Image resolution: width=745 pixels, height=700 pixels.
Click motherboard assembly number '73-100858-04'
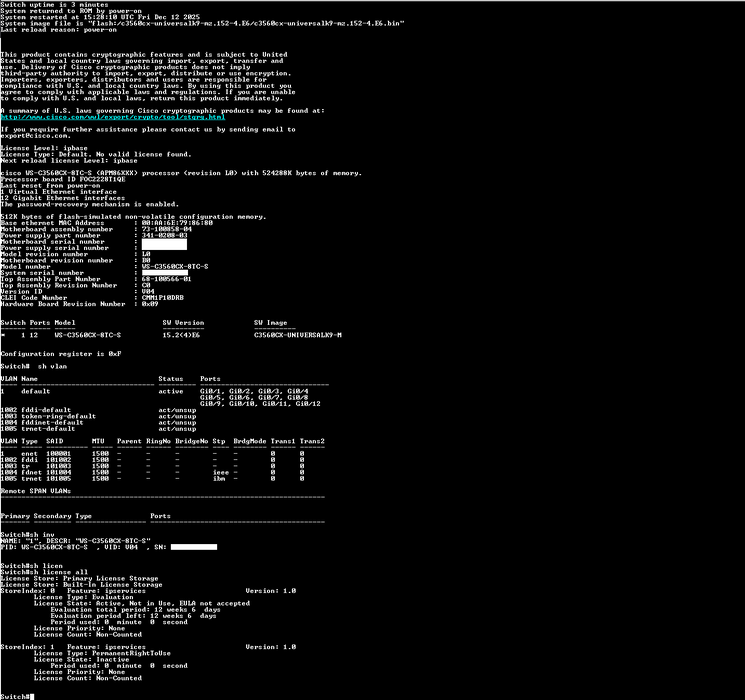[x=167, y=229]
